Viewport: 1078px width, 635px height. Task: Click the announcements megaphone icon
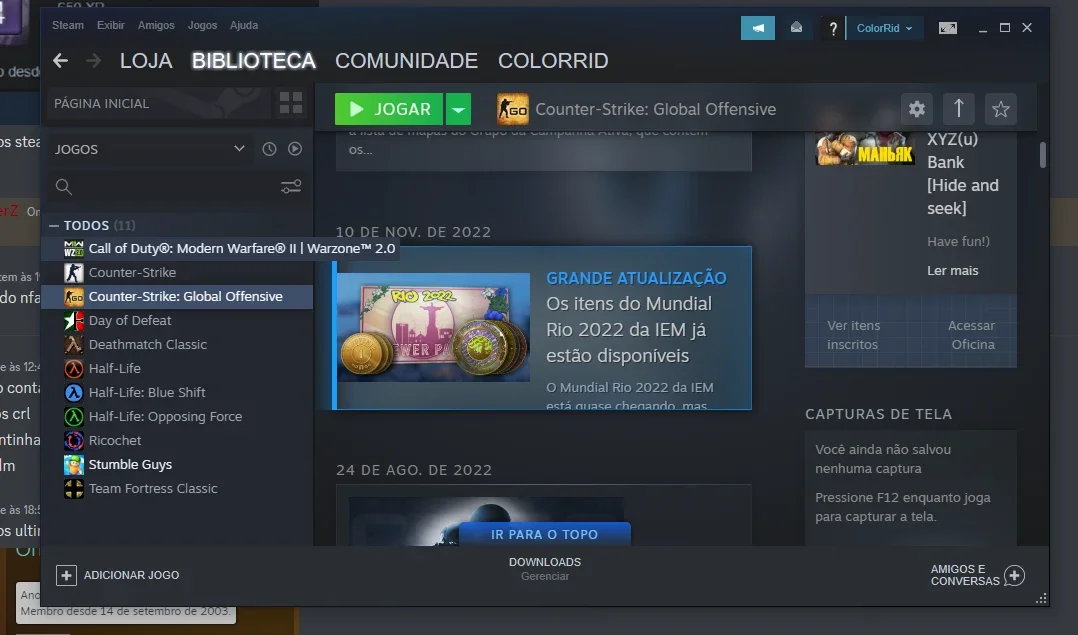point(758,28)
